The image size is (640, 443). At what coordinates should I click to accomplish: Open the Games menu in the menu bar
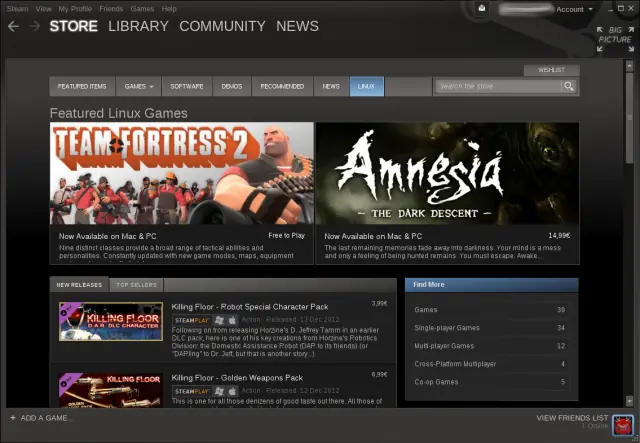click(x=142, y=9)
